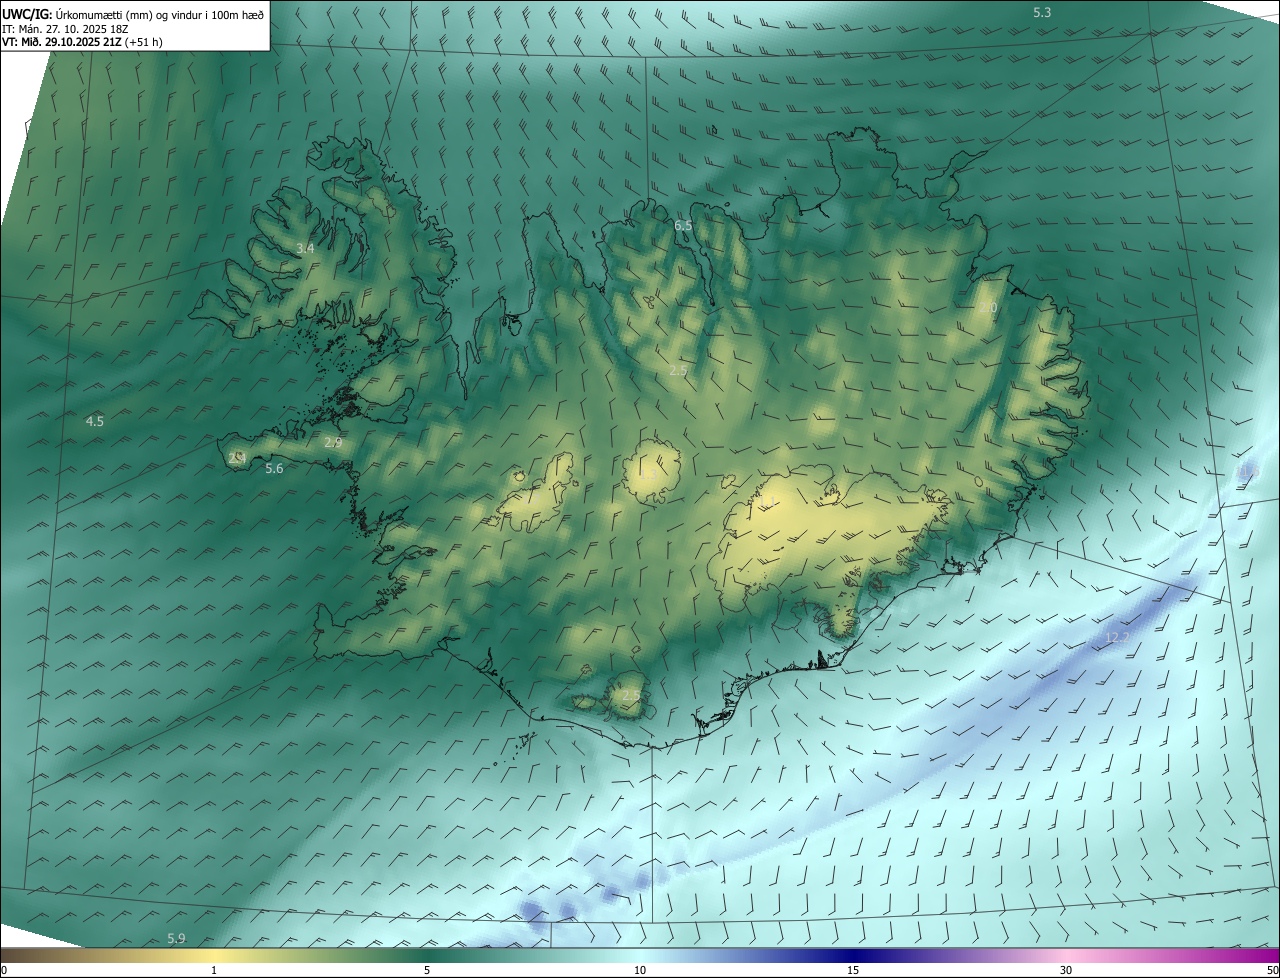Click the 5.6 value south of Snæfellsnes
Screen dimensions: 1280x978
click(274, 468)
